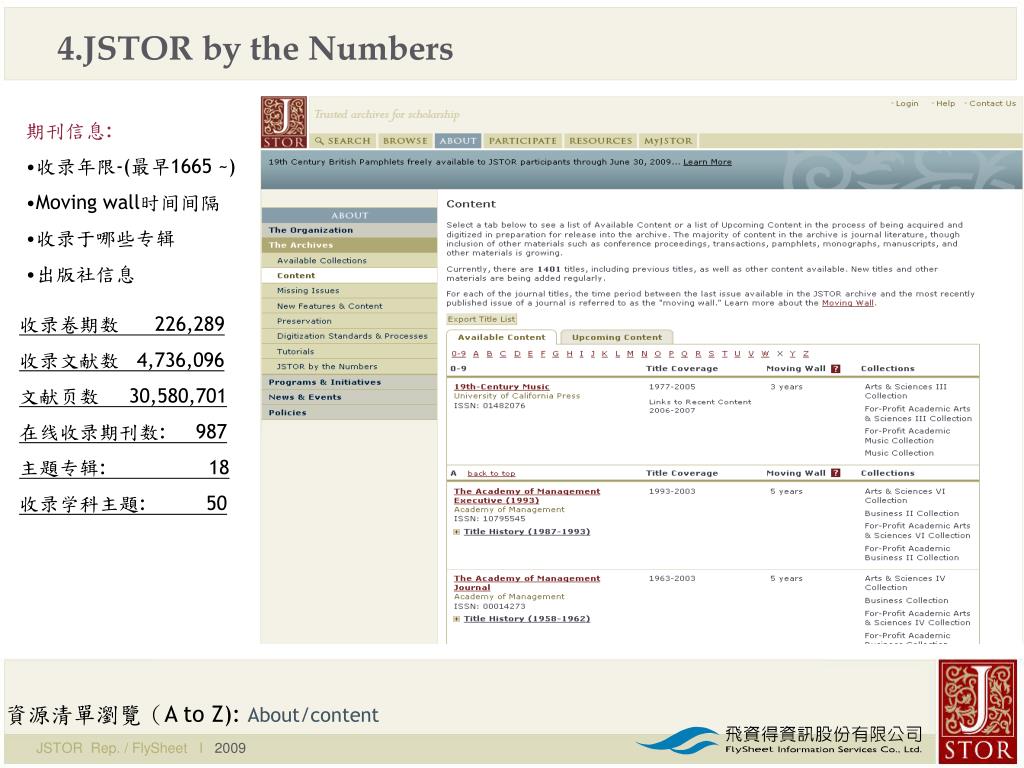1024x768 pixels.
Task: Open Preservation in the sidebar
Action: pyautogui.click(x=349, y=321)
